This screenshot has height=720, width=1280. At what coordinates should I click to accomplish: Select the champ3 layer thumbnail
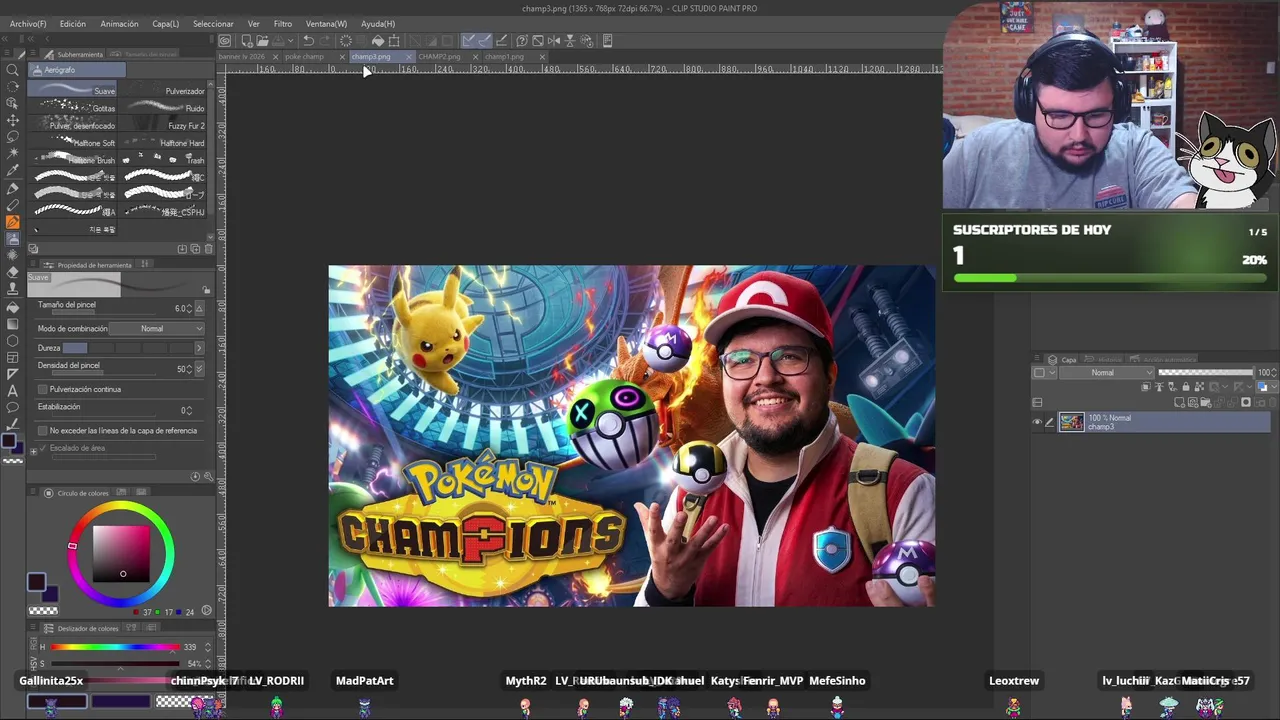click(1072, 422)
